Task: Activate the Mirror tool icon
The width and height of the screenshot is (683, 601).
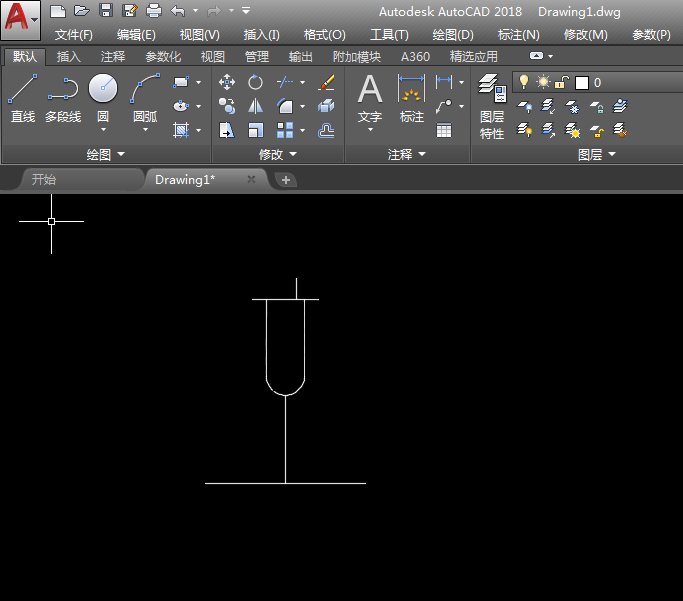Action: pyautogui.click(x=256, y=106)
